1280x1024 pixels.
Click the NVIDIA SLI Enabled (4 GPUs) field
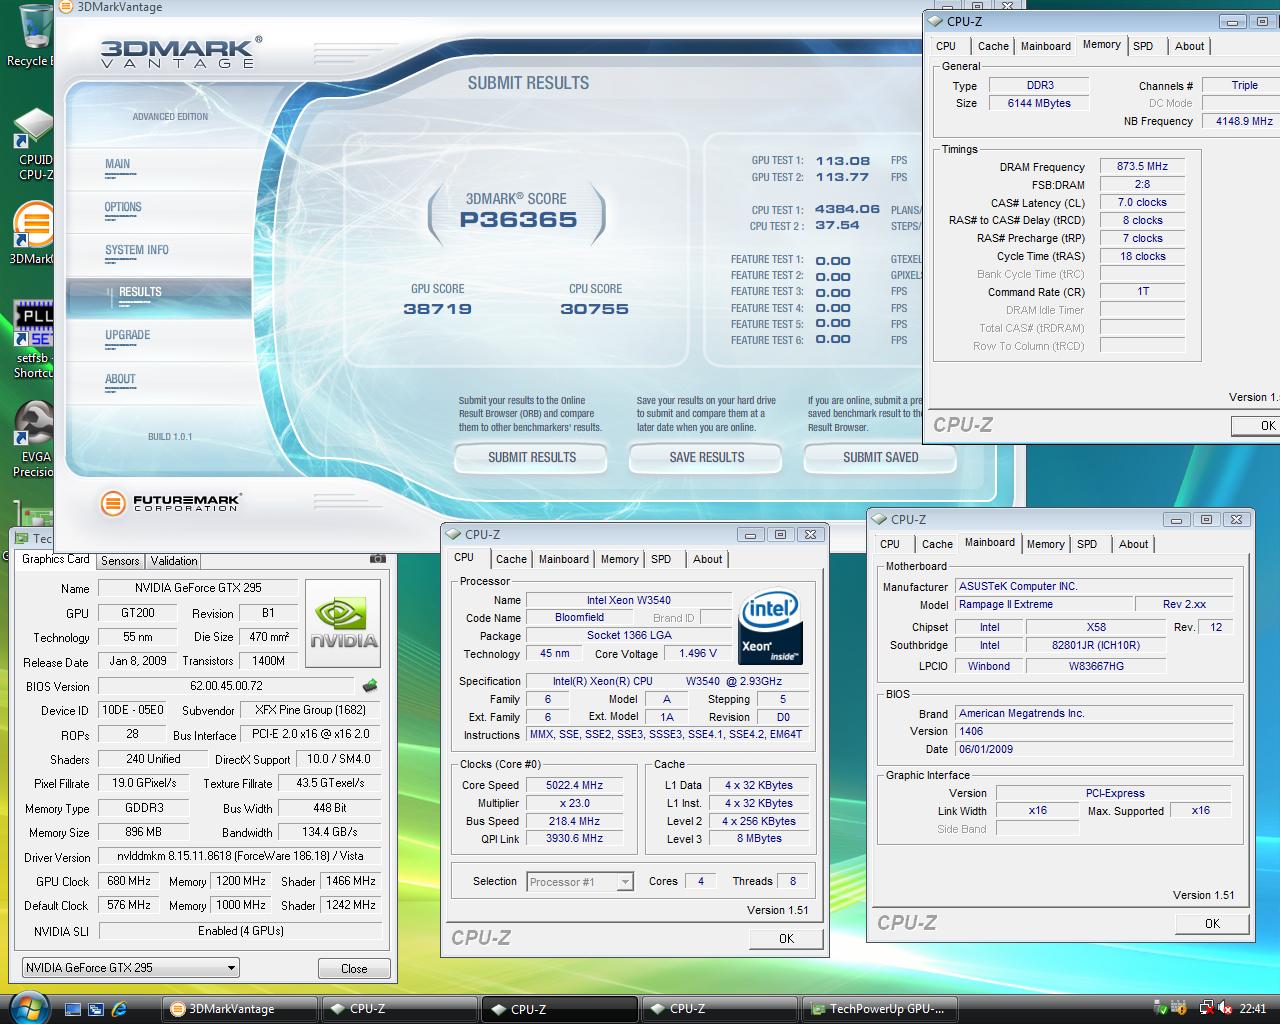[240, 931]
